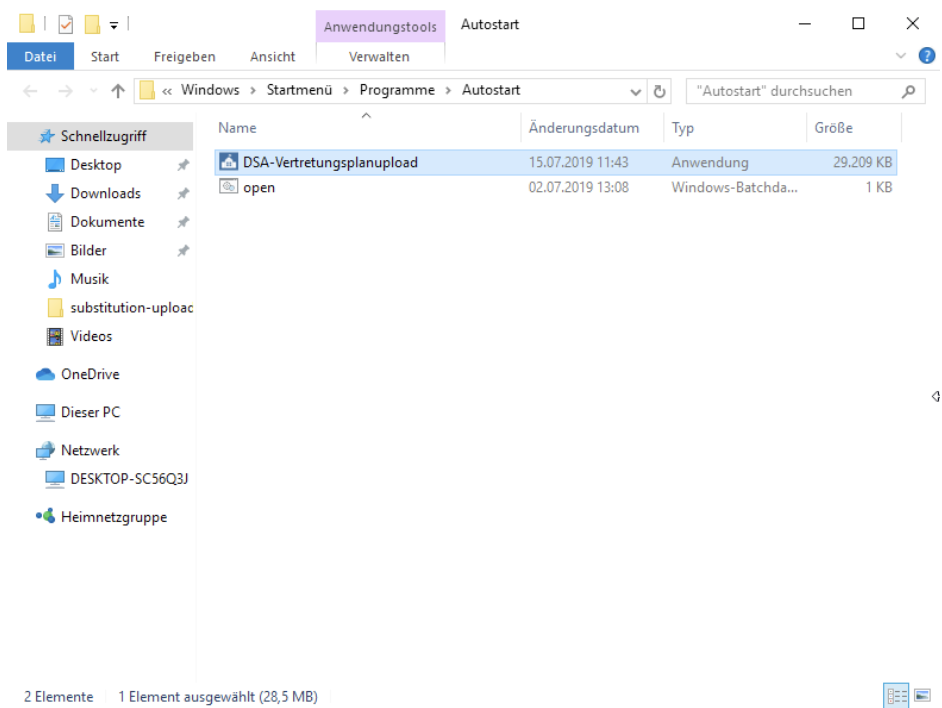The image size is (942, 708).
Task: Select OneDrive in the navigation pane
Action: click(89, 374)
